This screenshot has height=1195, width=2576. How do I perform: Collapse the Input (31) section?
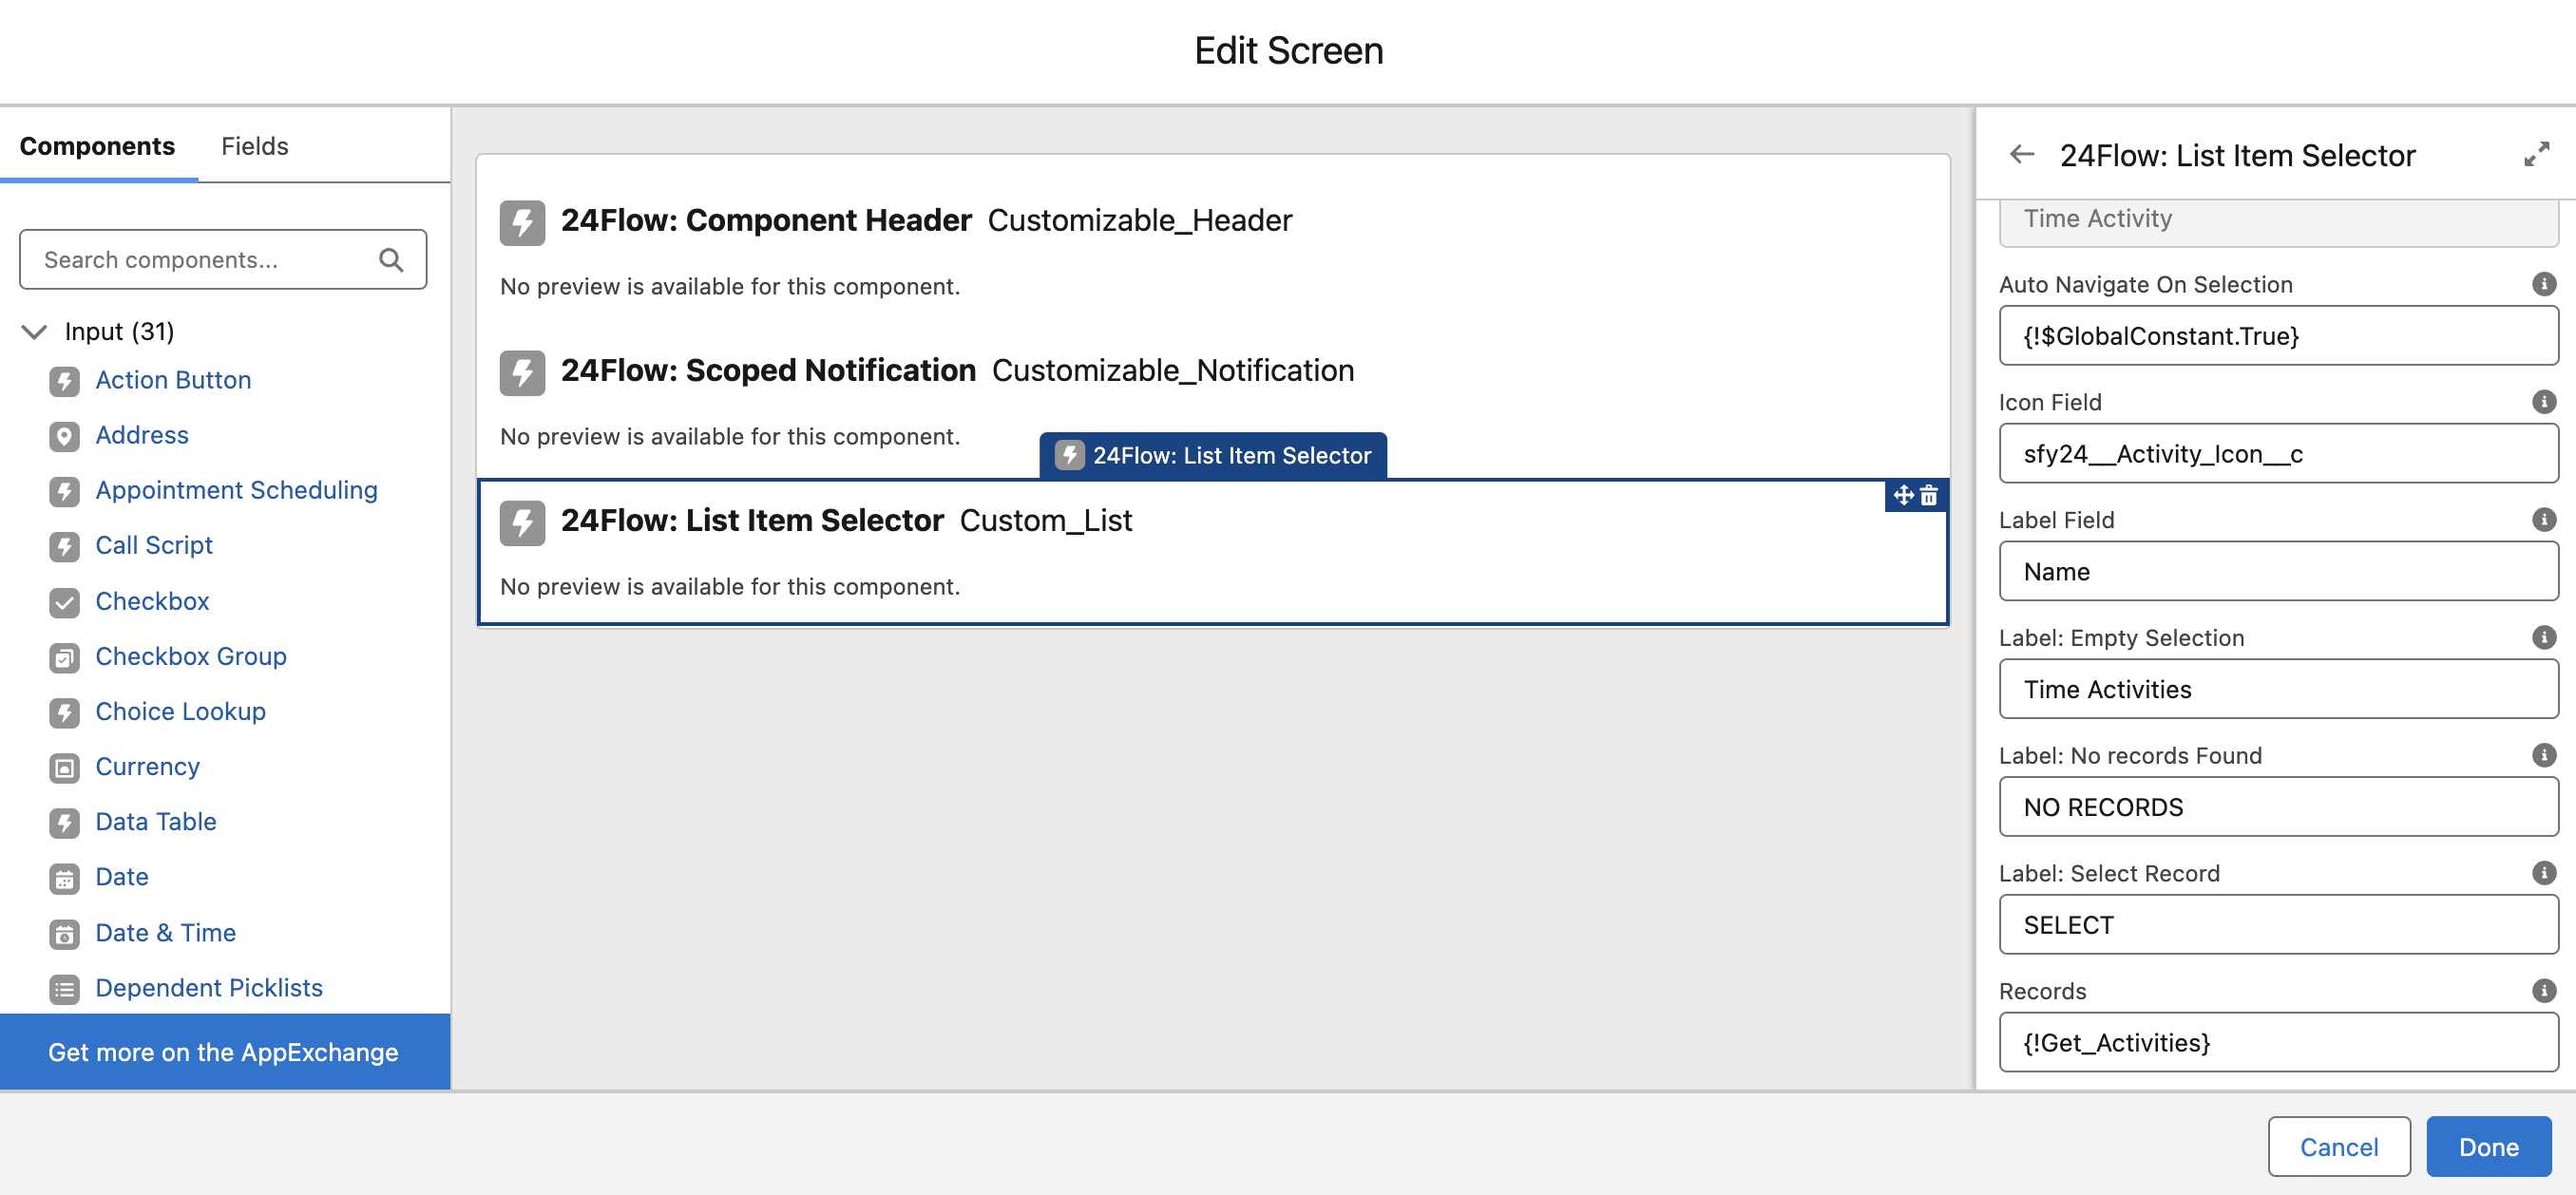click(x=35, y=331)
